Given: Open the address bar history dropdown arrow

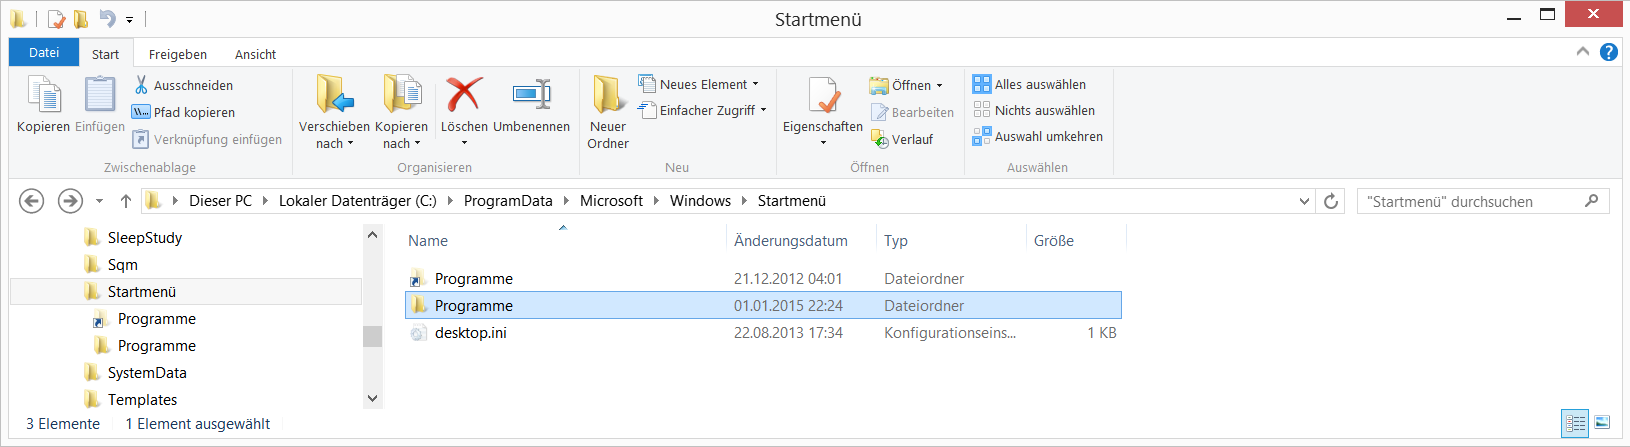Looking at the screenshot, I should (x=1304, y=201).
